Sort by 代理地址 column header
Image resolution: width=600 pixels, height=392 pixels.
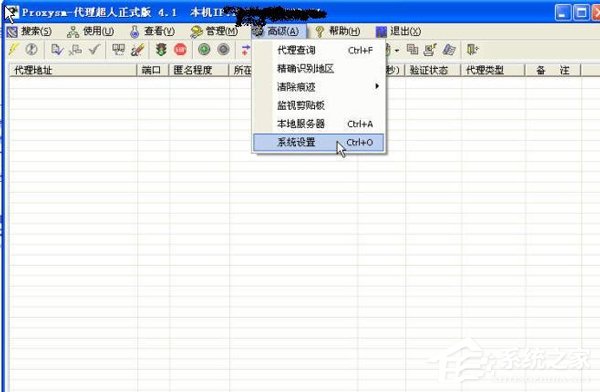click(73, 70)
